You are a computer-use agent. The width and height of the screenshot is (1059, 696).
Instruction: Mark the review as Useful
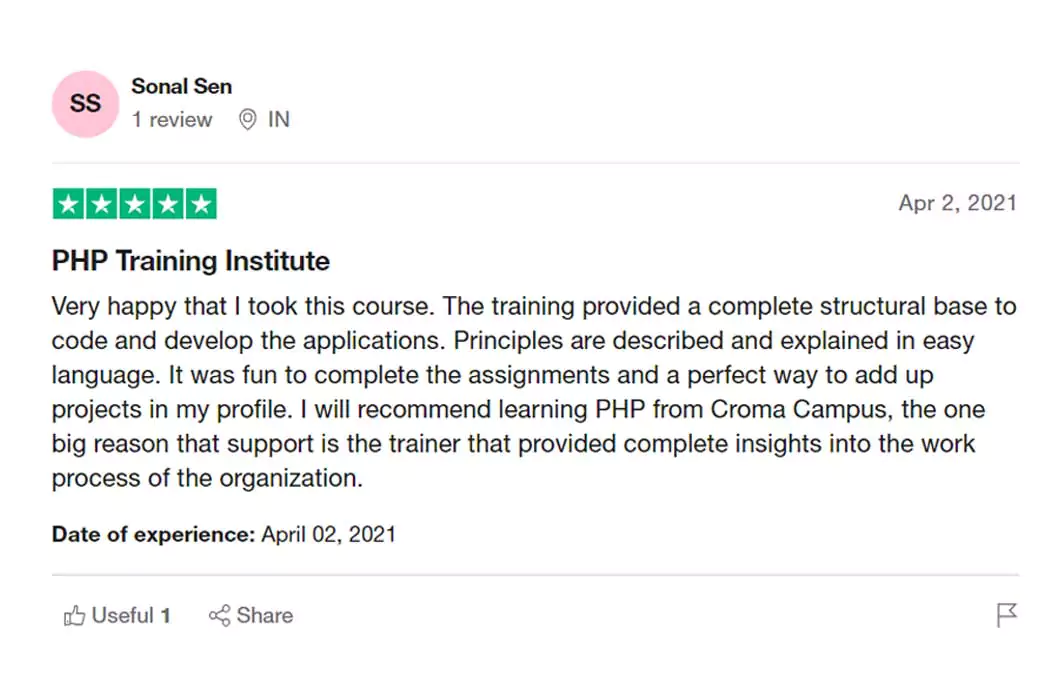click(122, 616)
